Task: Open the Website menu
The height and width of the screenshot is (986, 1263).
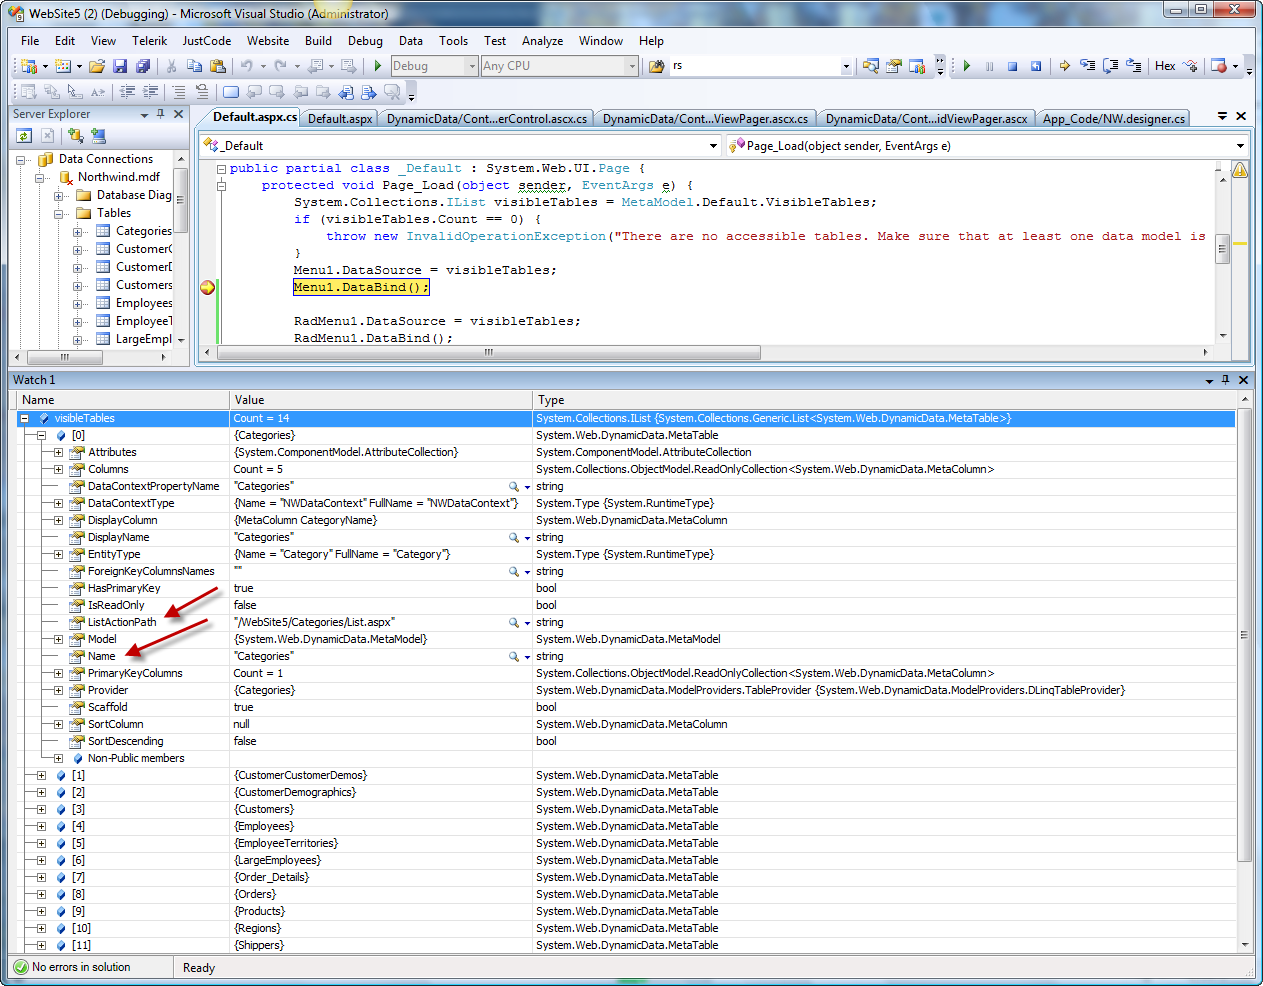Action: click(268, 41)
